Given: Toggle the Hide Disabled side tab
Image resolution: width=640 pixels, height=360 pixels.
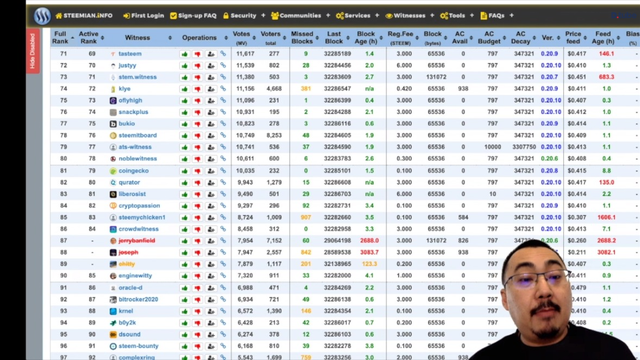Looking at the screenshot, I should click(x=33, y=51).
